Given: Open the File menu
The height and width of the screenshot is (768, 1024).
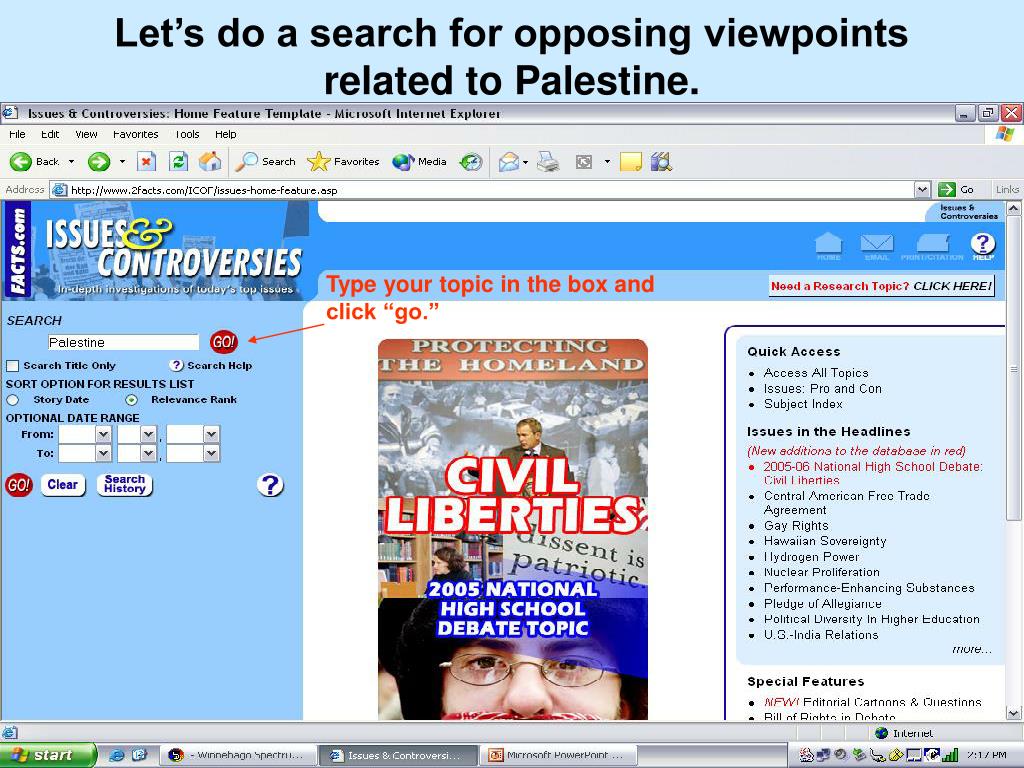Looking at the screenshot, I should click(18, 135).
